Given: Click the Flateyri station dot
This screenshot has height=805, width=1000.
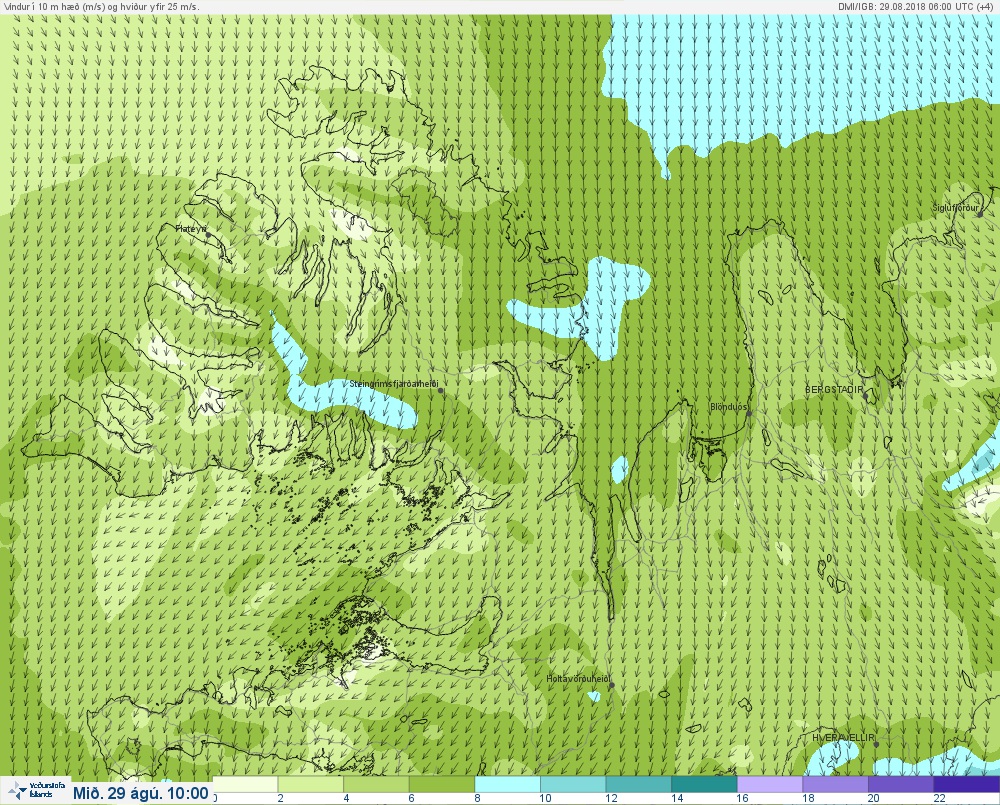Looking at the screenshot, I should click(208, 235).
